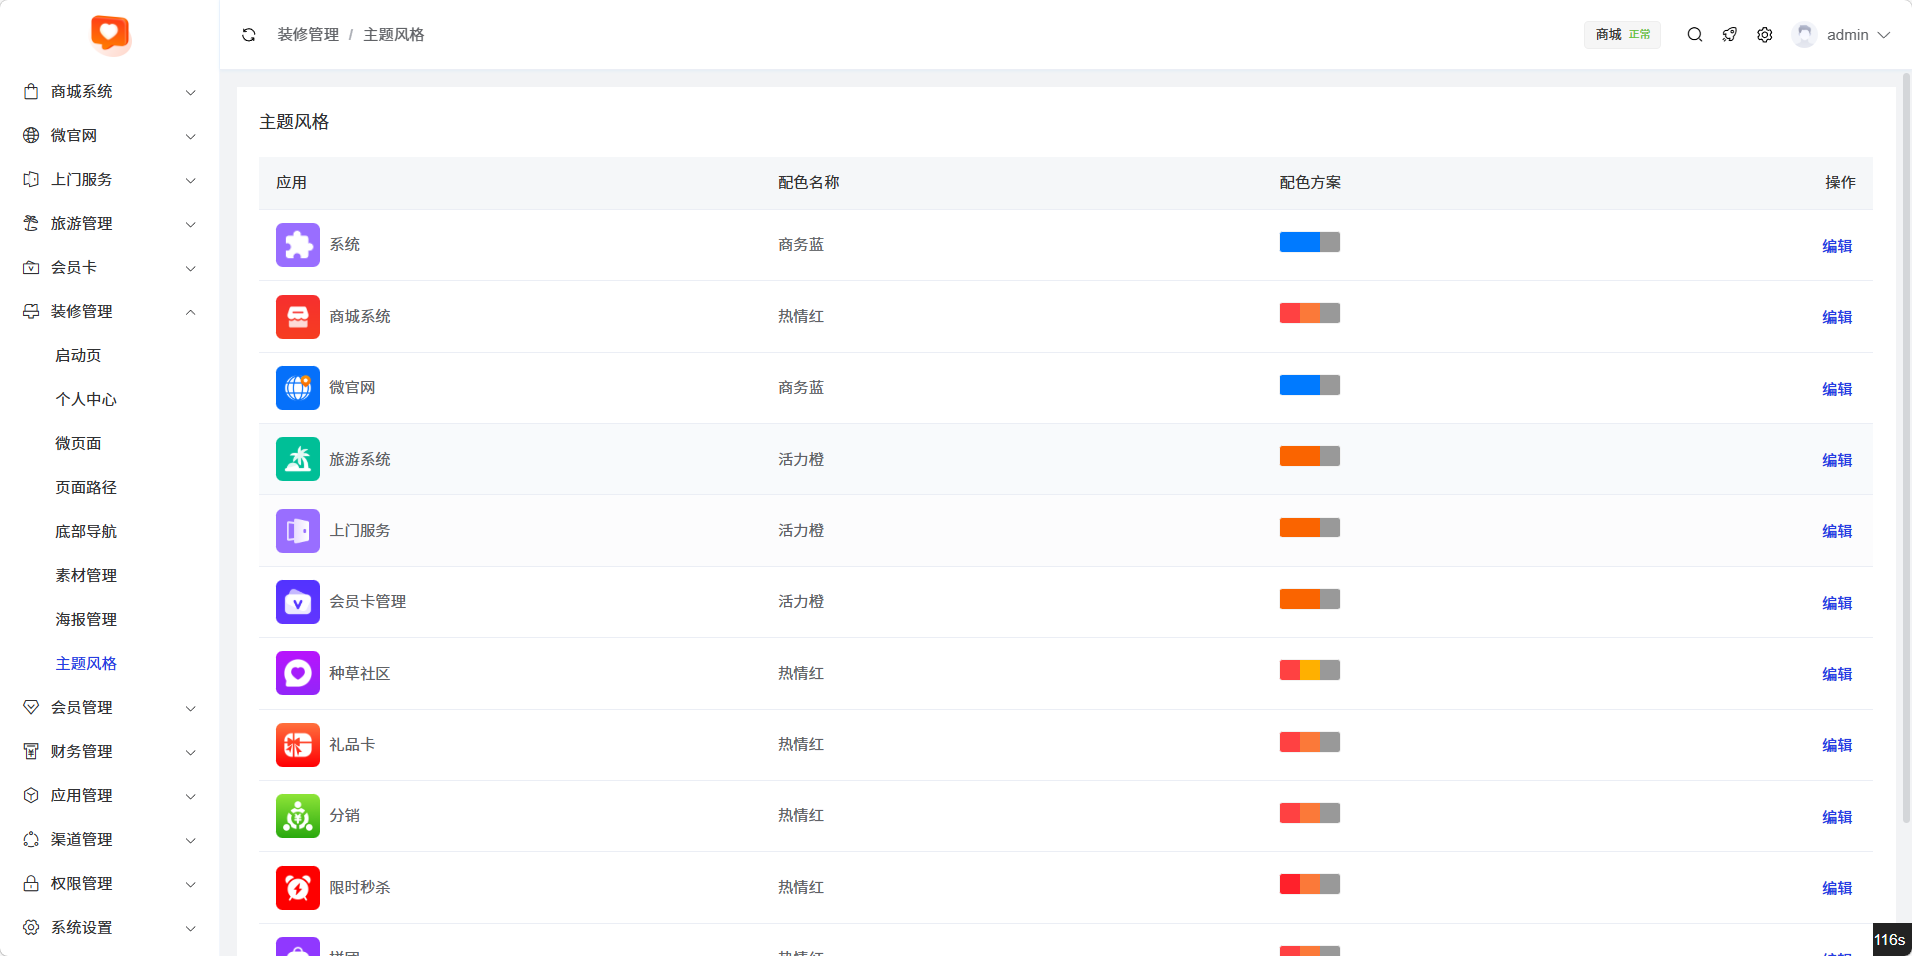Click the 应用管理 icon in sidebar
Image resolution: width=1912 pixels, height=956 pixels.
[x=31, y=795]
